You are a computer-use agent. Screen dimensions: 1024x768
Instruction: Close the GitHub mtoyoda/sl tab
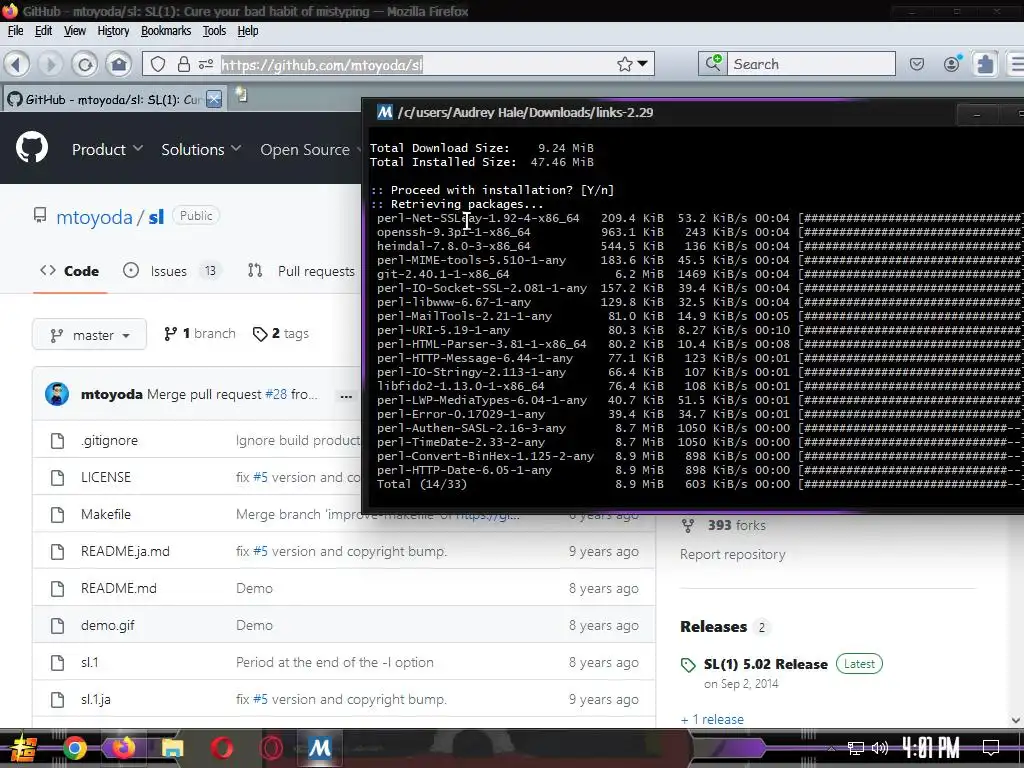click(214, 99)
